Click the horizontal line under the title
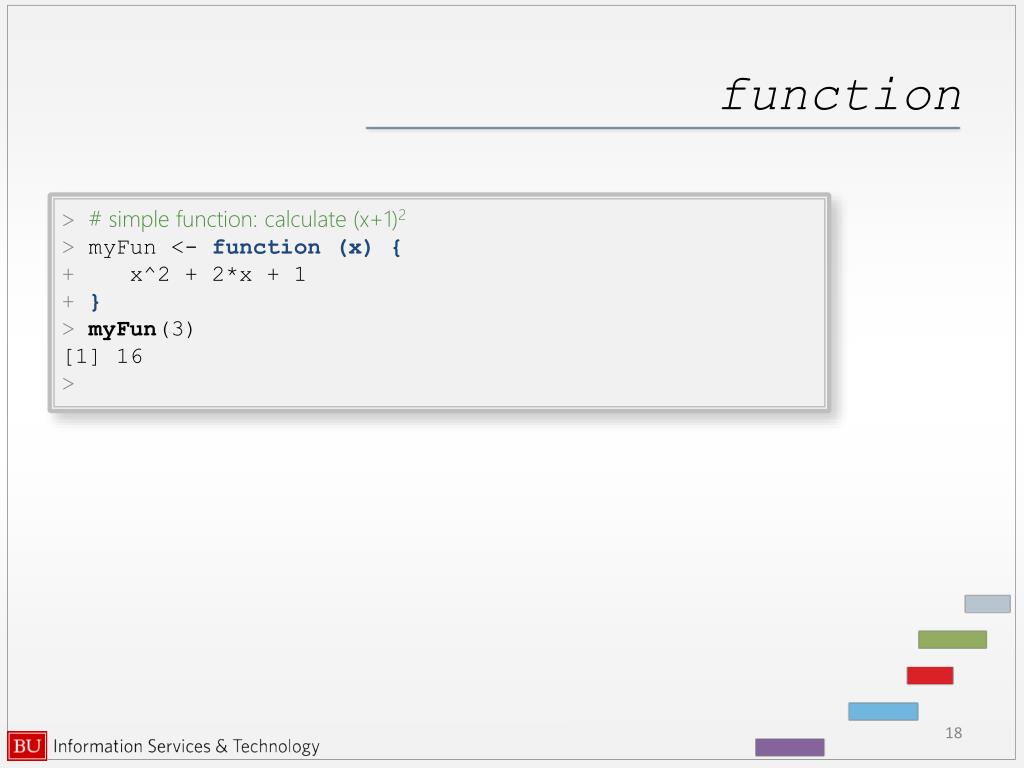Screen dimensions: 1024x768 click(x=662, y=128)
